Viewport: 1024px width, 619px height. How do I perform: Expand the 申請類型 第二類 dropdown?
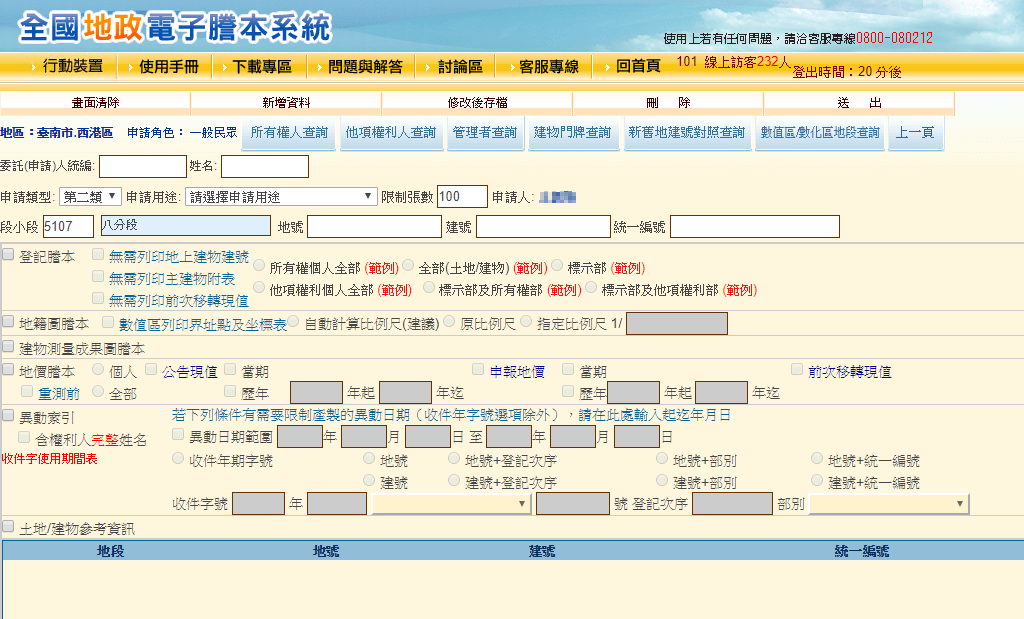click(x=89, y=196)
